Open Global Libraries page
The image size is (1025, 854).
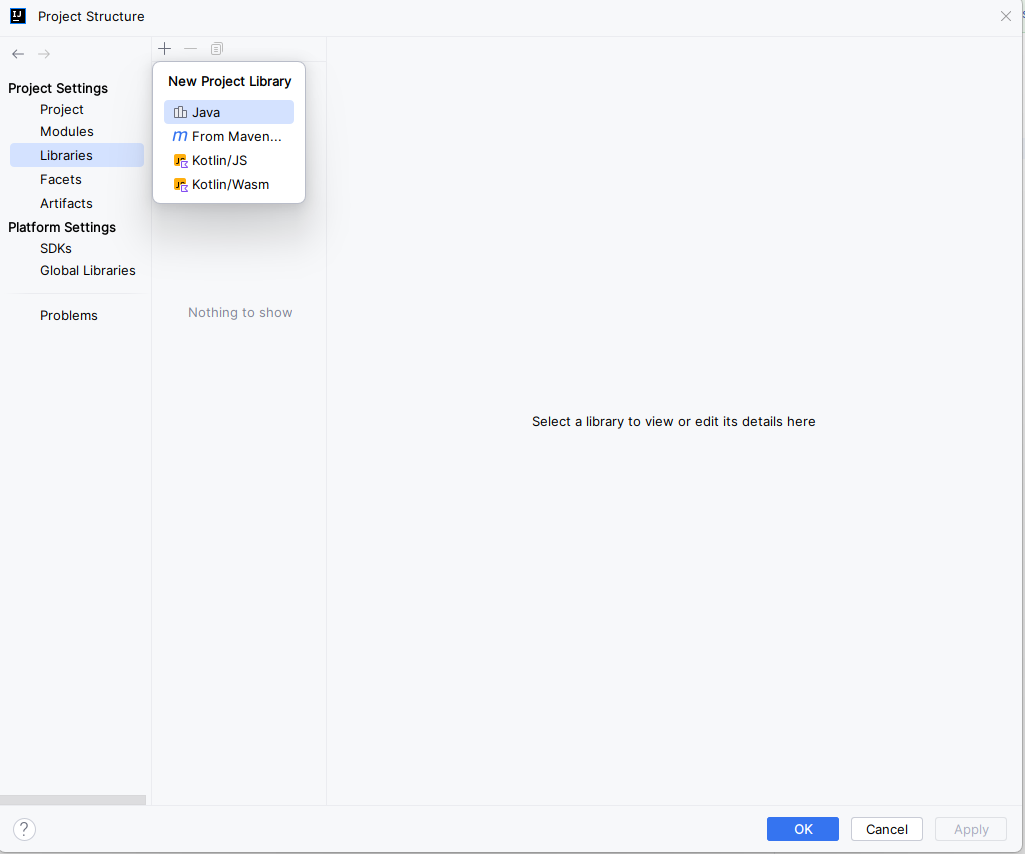point(88,270)
